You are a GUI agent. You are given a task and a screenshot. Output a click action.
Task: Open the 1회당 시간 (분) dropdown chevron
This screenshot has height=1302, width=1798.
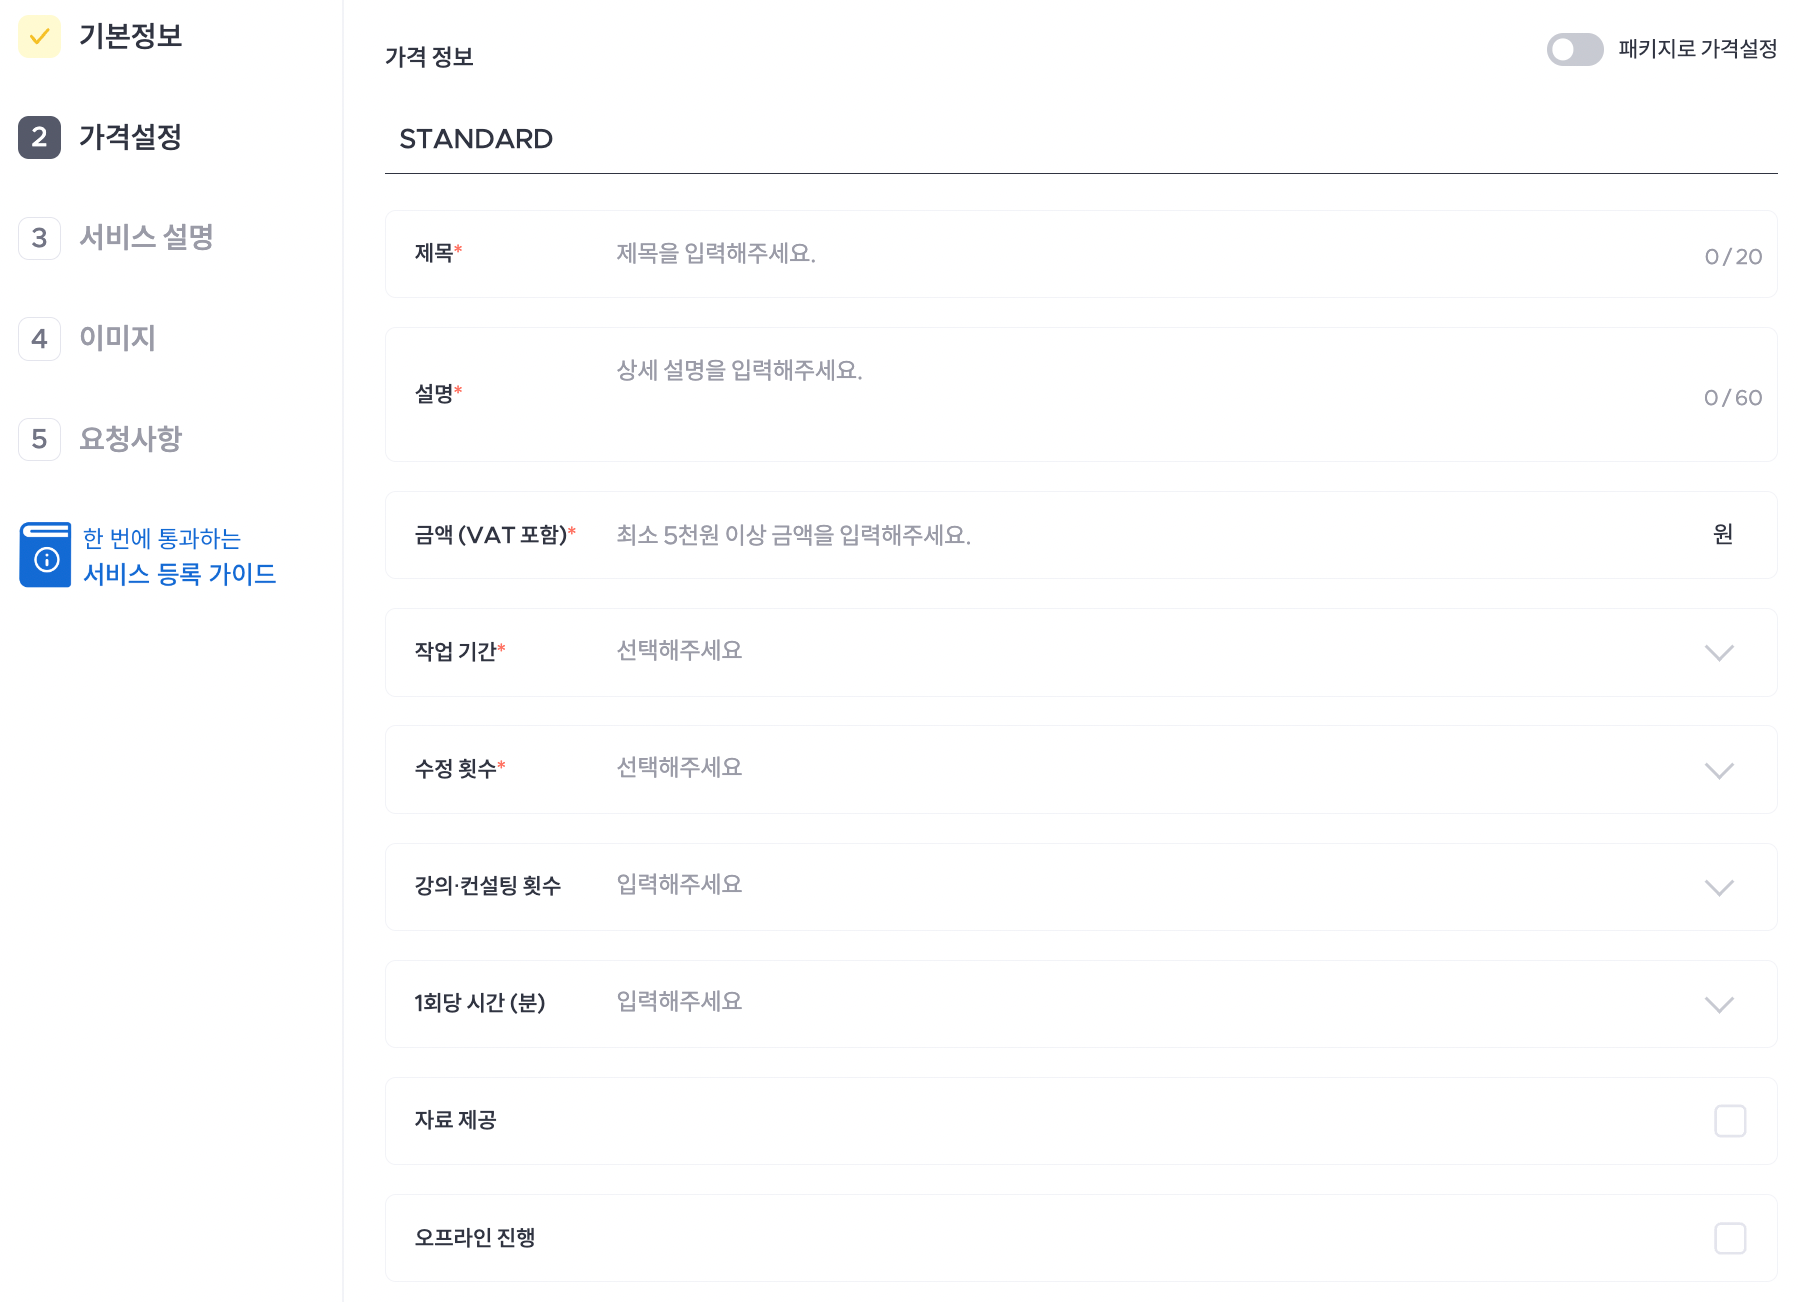(x=1719, y=1004)
